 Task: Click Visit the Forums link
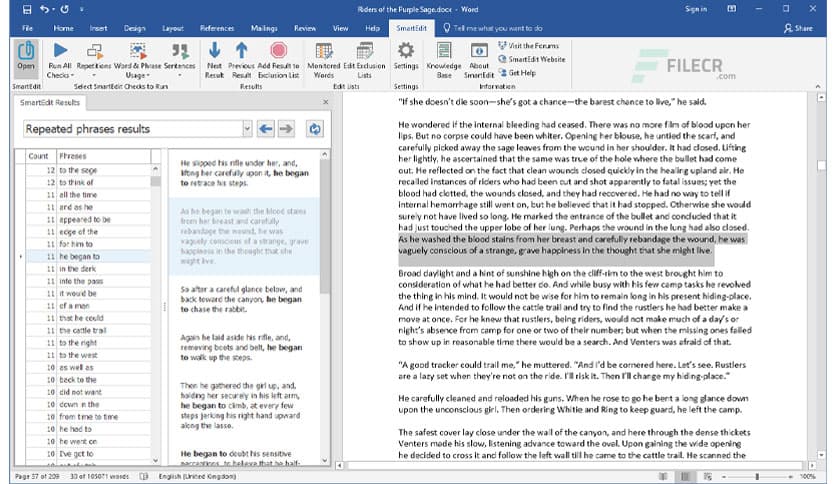click(528, 46)
